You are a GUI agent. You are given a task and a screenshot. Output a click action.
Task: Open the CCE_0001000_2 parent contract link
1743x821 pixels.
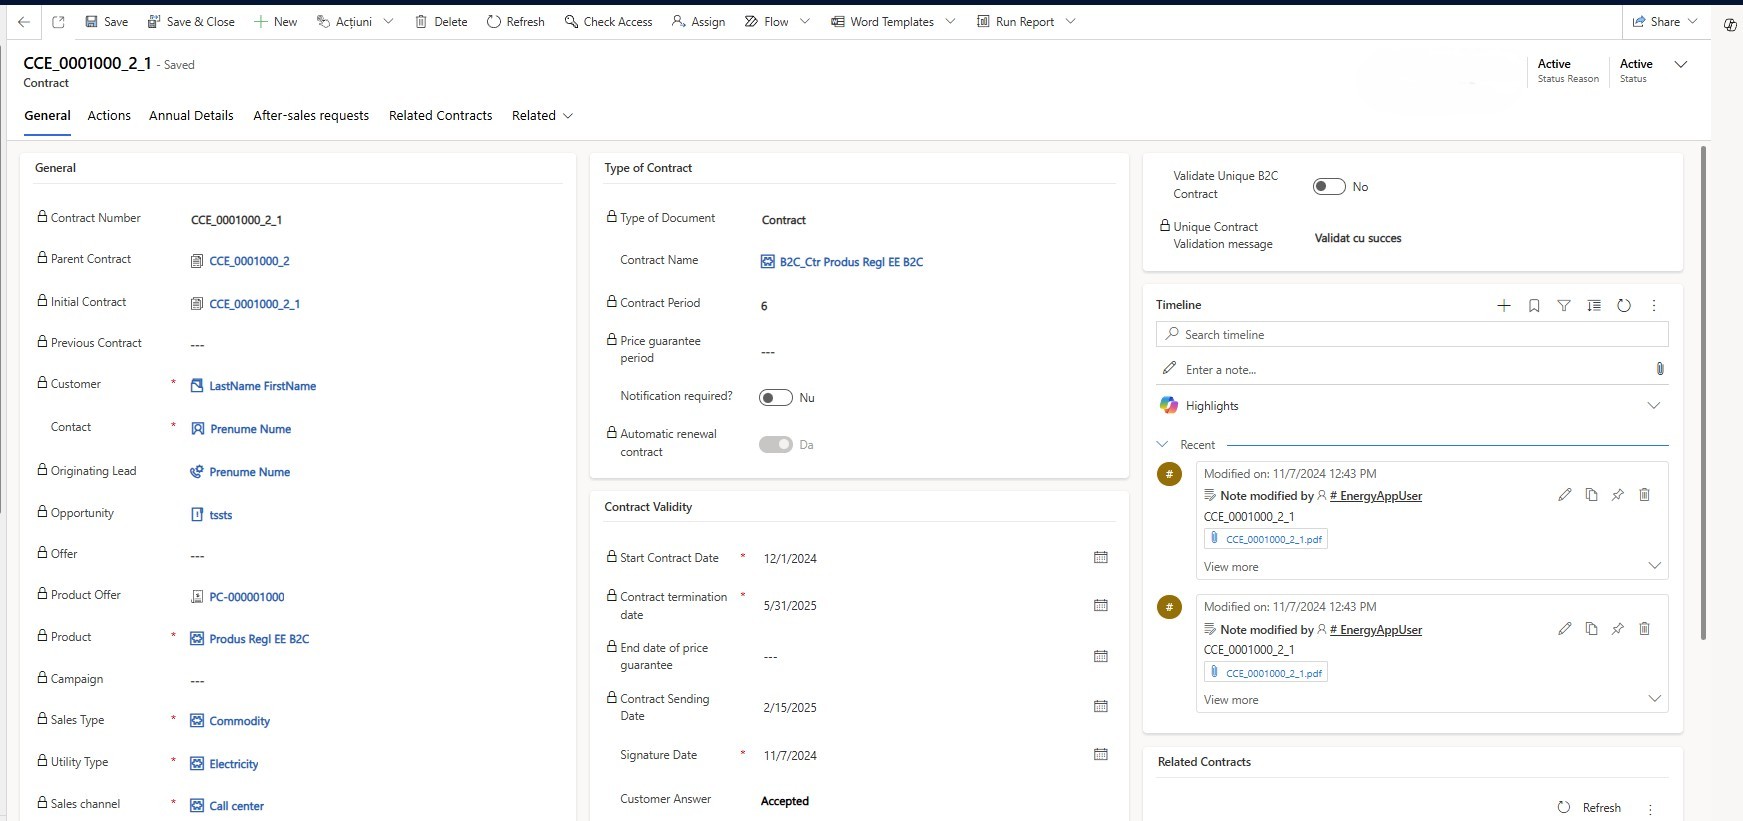coord(249,261)
